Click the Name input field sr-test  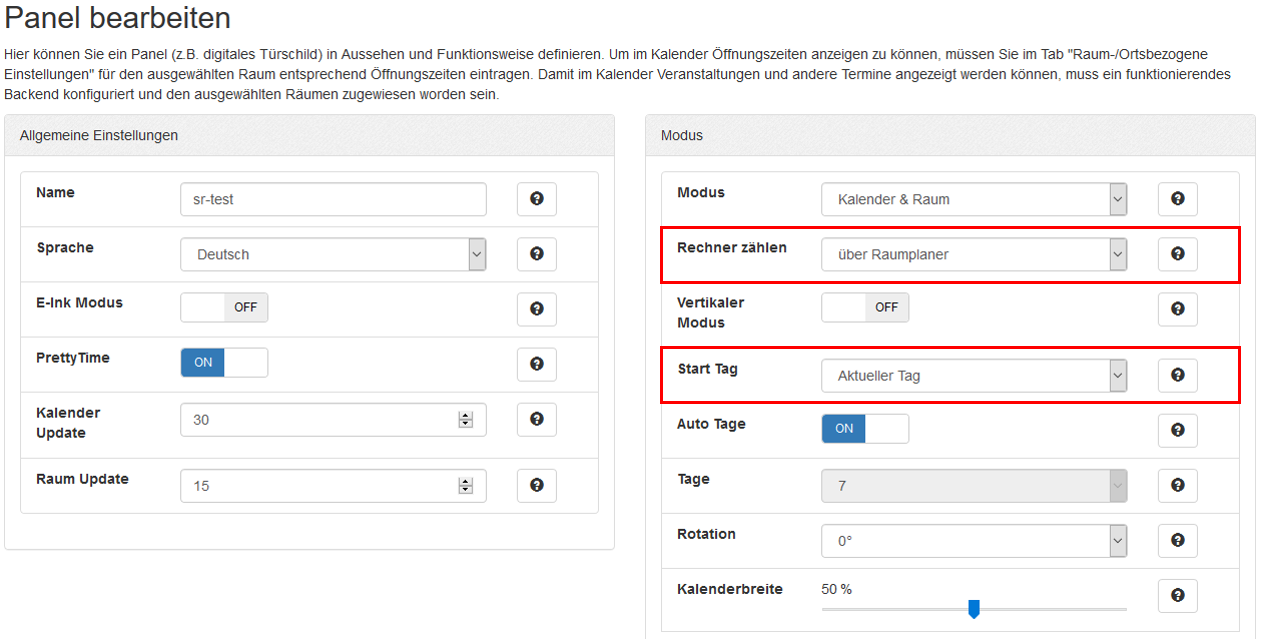[333, 199]
